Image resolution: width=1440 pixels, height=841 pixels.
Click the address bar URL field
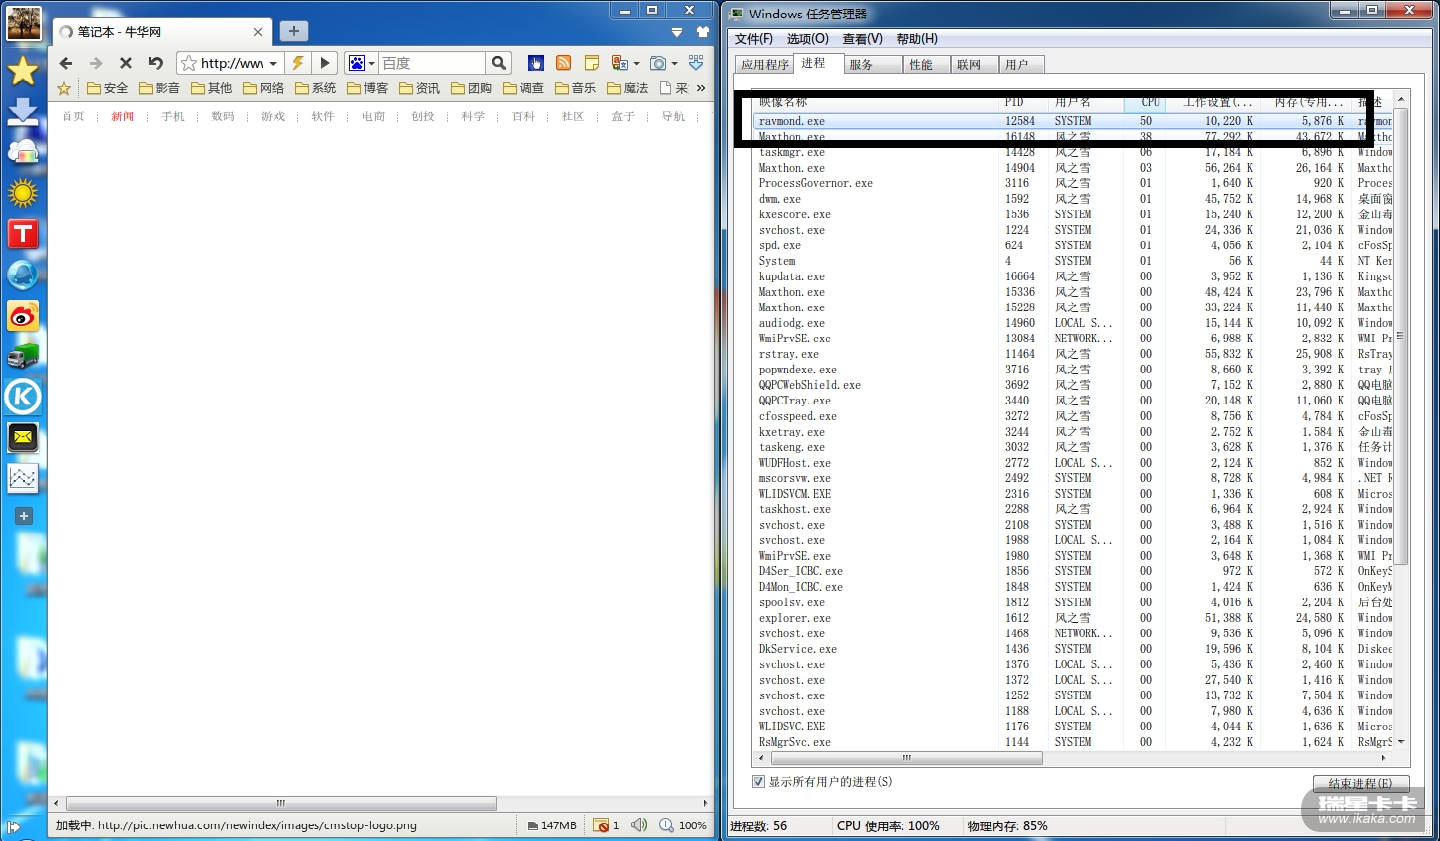(233, 63)
